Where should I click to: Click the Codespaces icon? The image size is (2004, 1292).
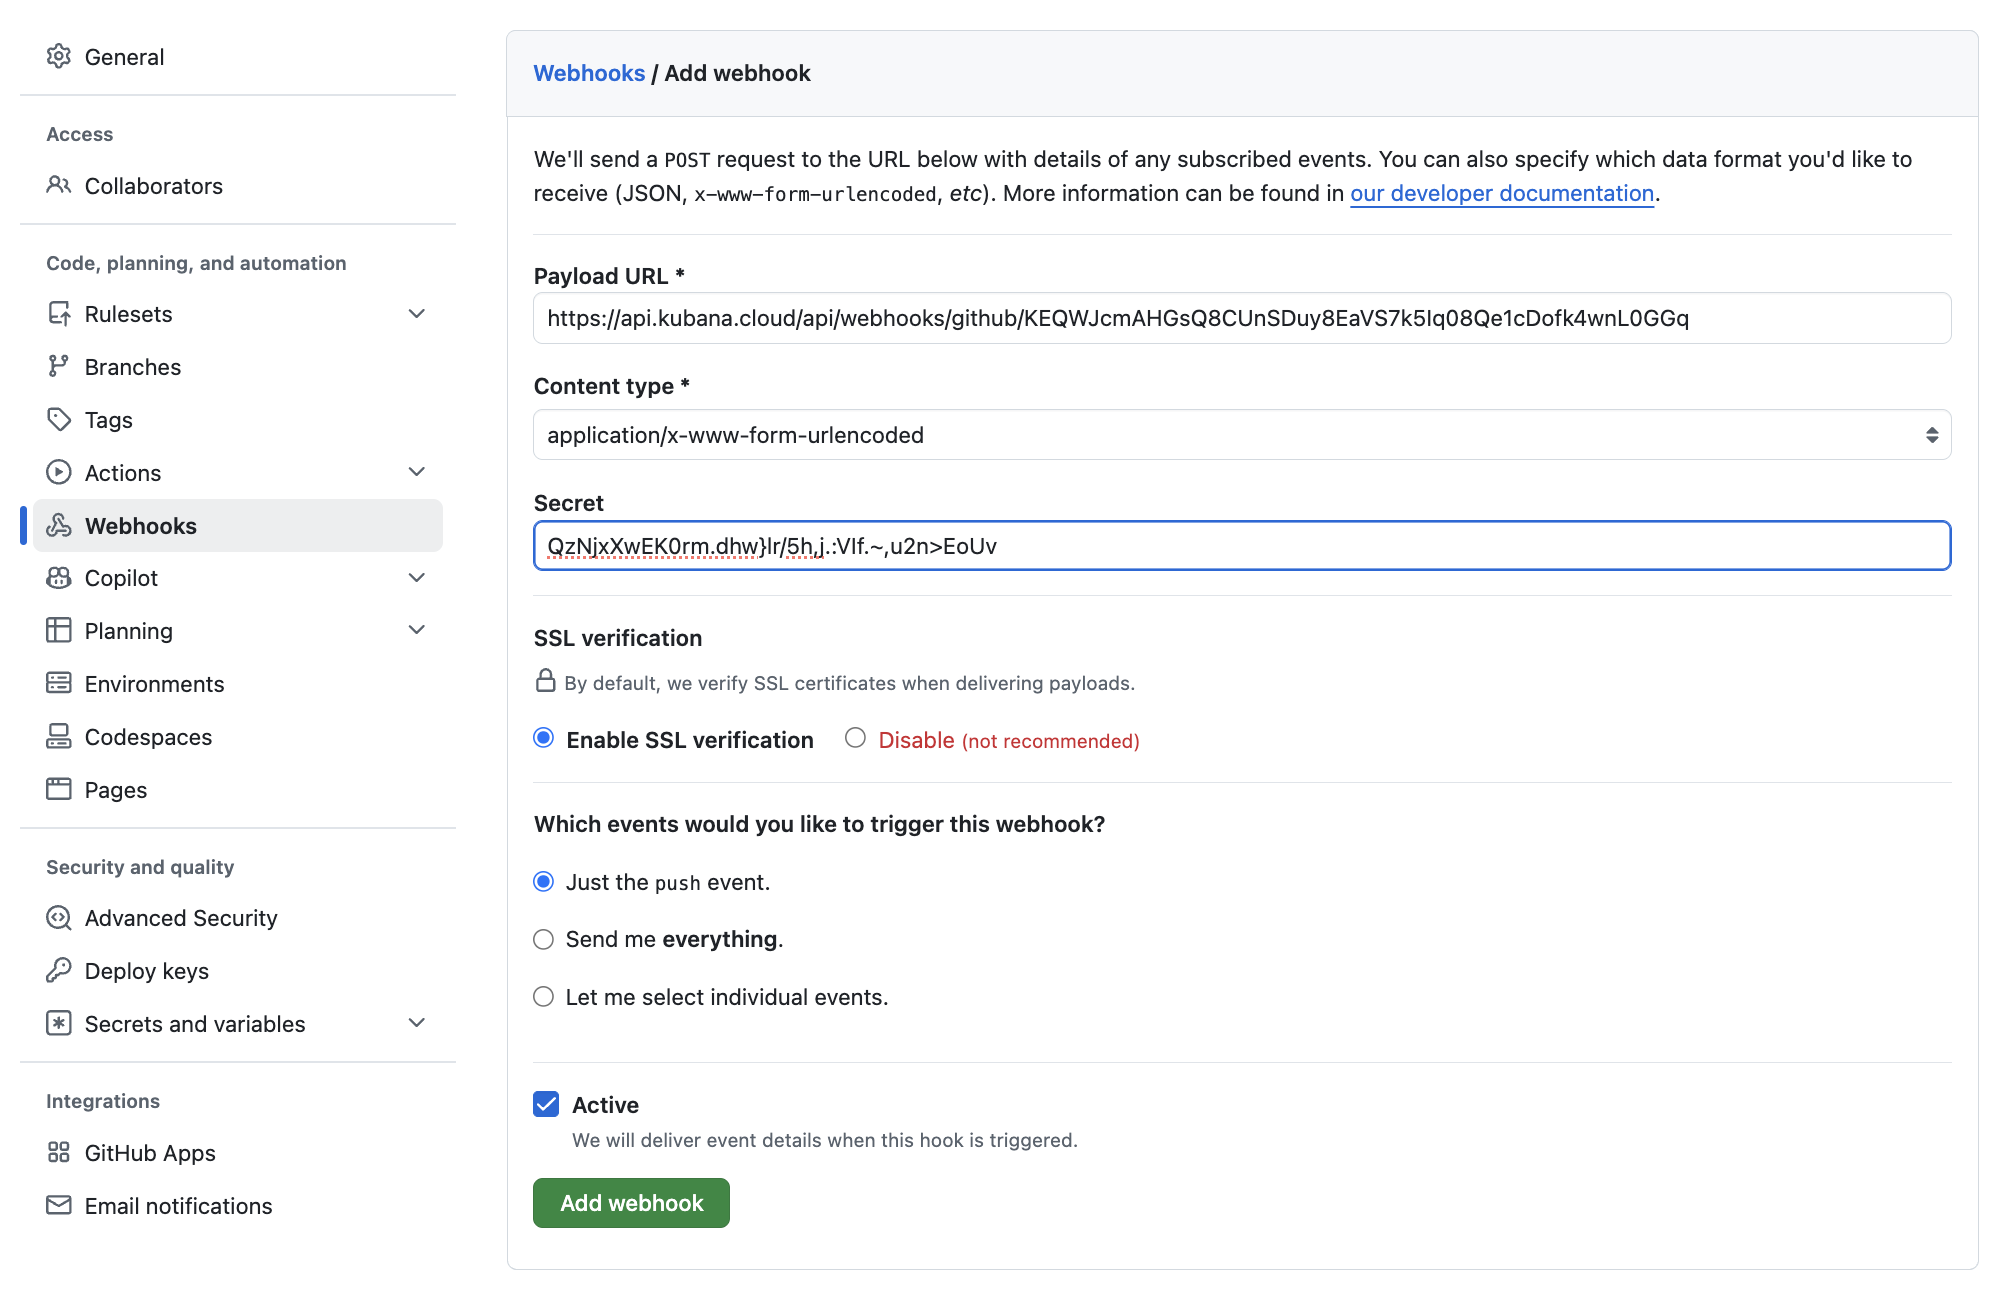59,737
